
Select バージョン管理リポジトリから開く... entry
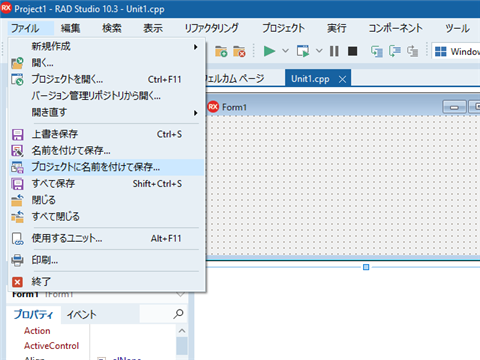[106, 96]
